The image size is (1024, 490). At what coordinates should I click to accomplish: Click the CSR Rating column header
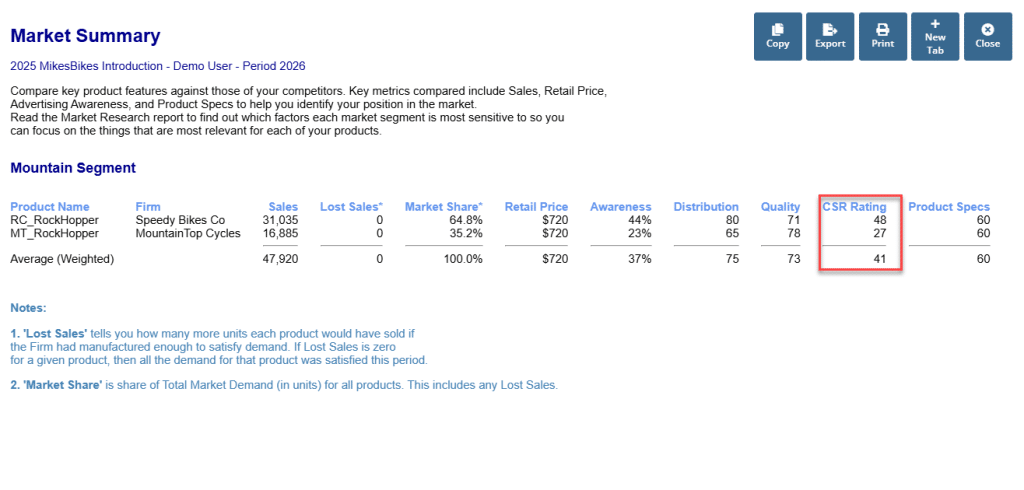pyautogui.click(x=854, y=207)
